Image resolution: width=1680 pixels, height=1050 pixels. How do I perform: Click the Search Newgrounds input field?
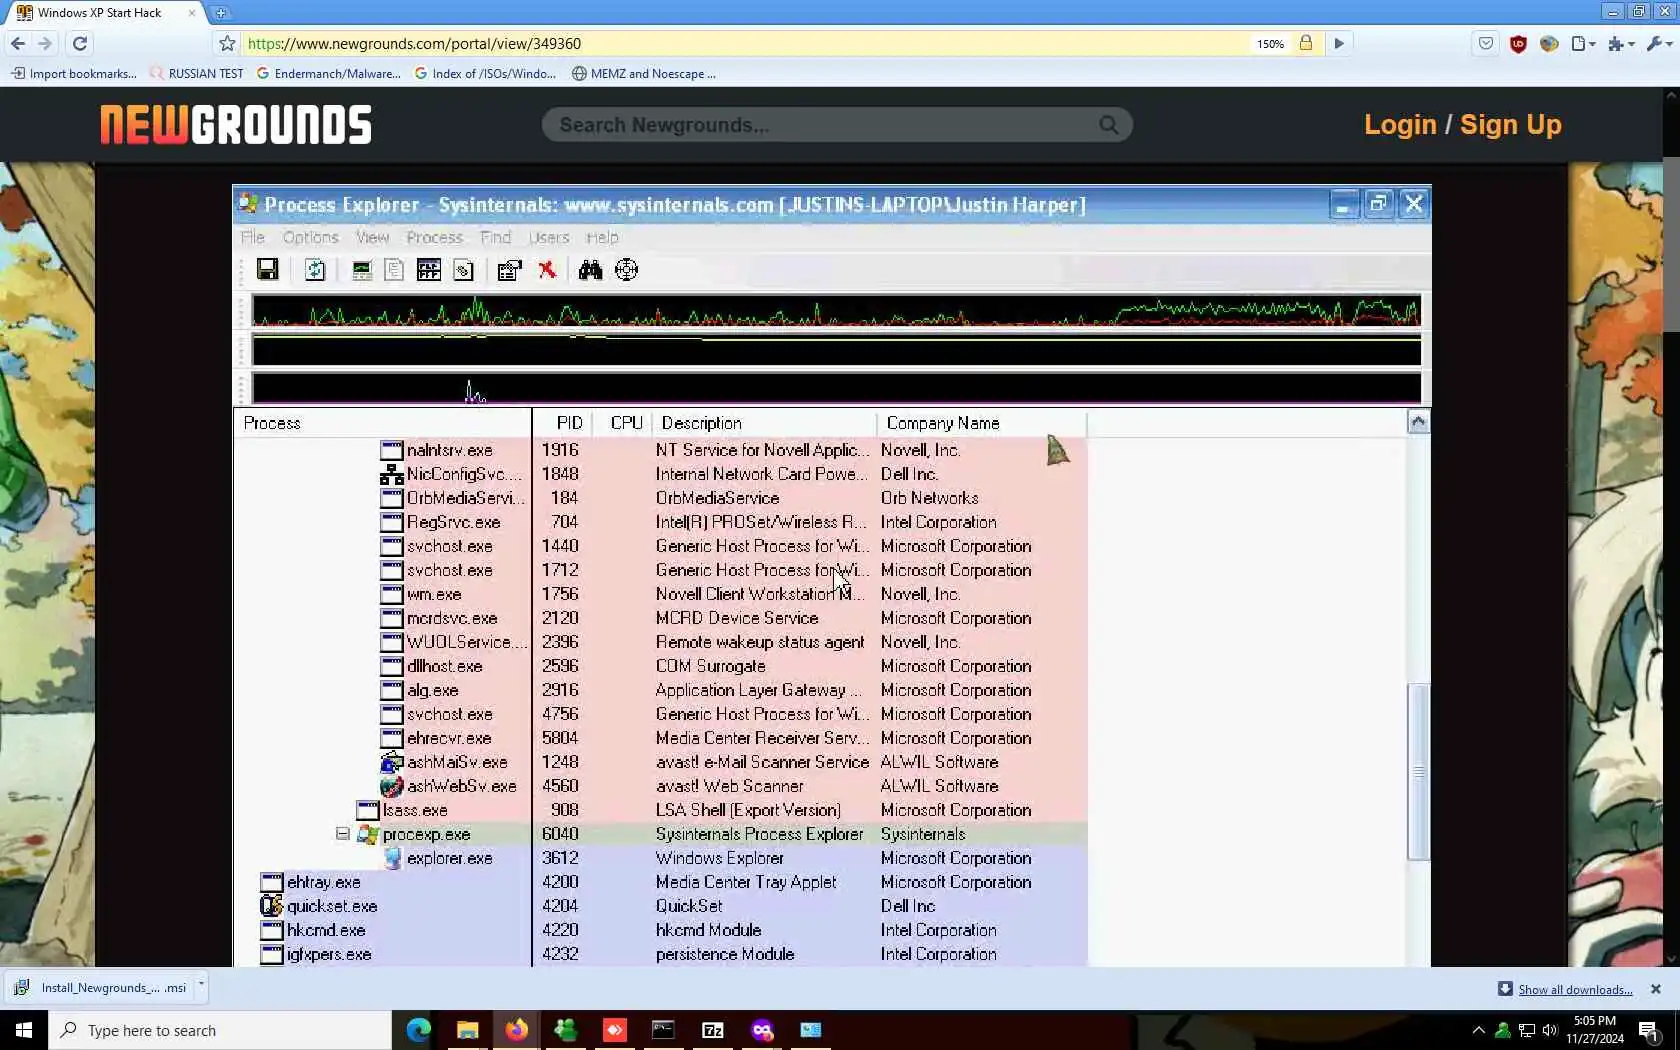click(837, 125)
